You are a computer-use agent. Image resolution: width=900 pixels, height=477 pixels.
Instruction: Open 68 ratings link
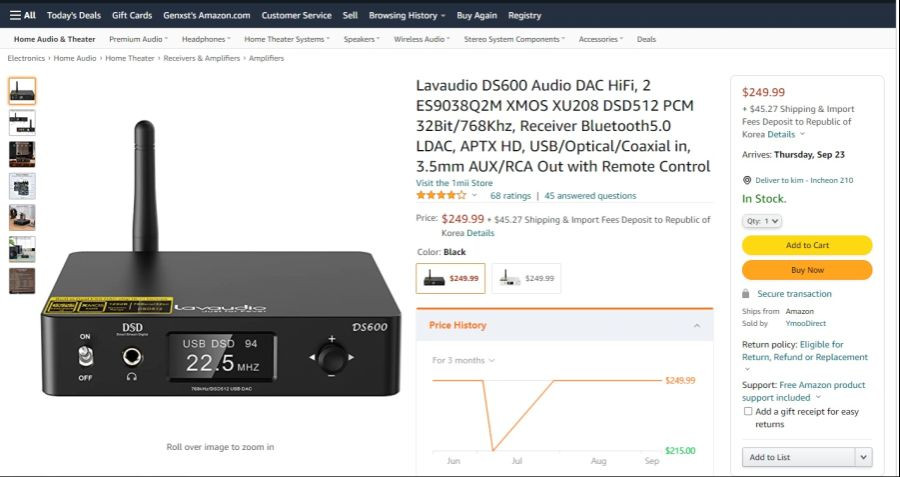click(510, 196)
